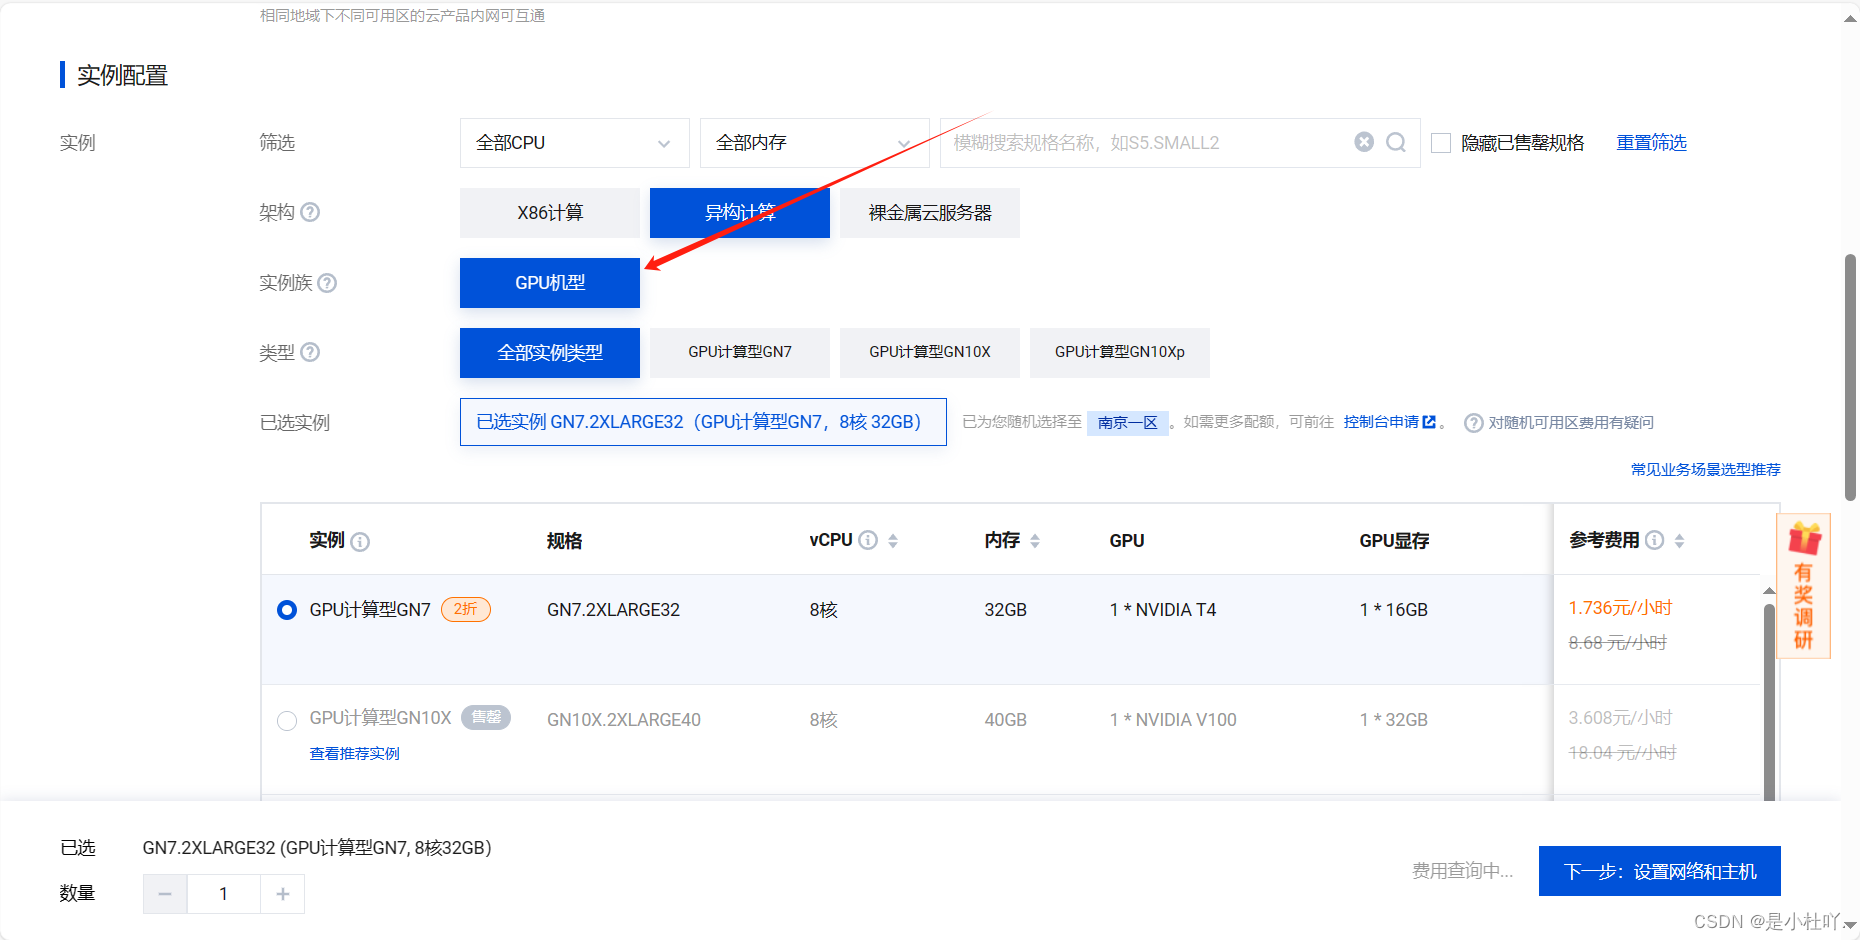Select the GPU机型 instance family

(x=550, y=283)
